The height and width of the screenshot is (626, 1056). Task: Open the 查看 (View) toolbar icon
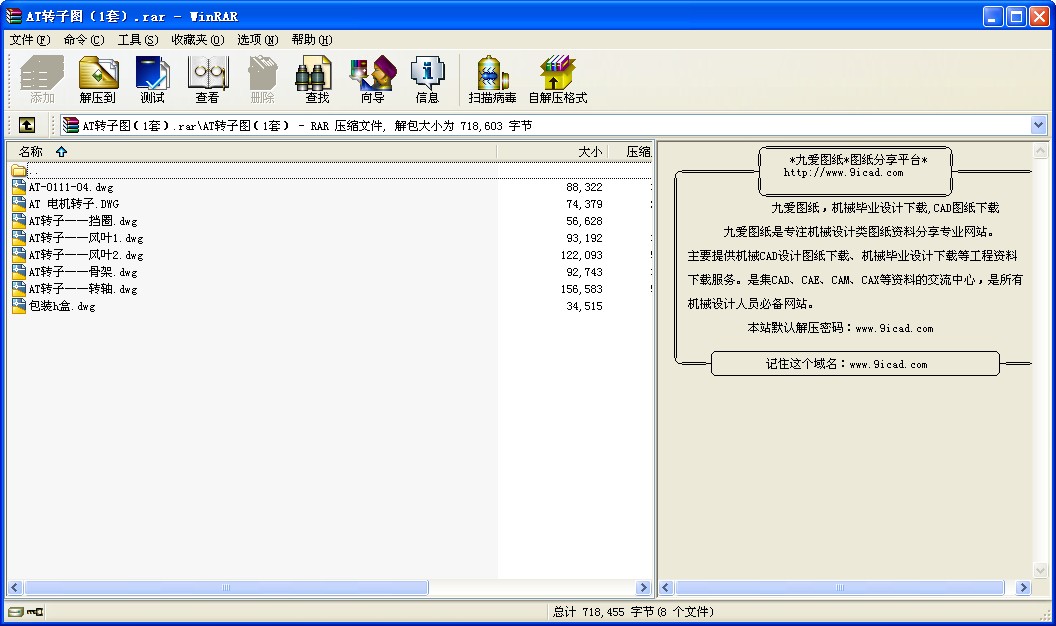(207, 79)
